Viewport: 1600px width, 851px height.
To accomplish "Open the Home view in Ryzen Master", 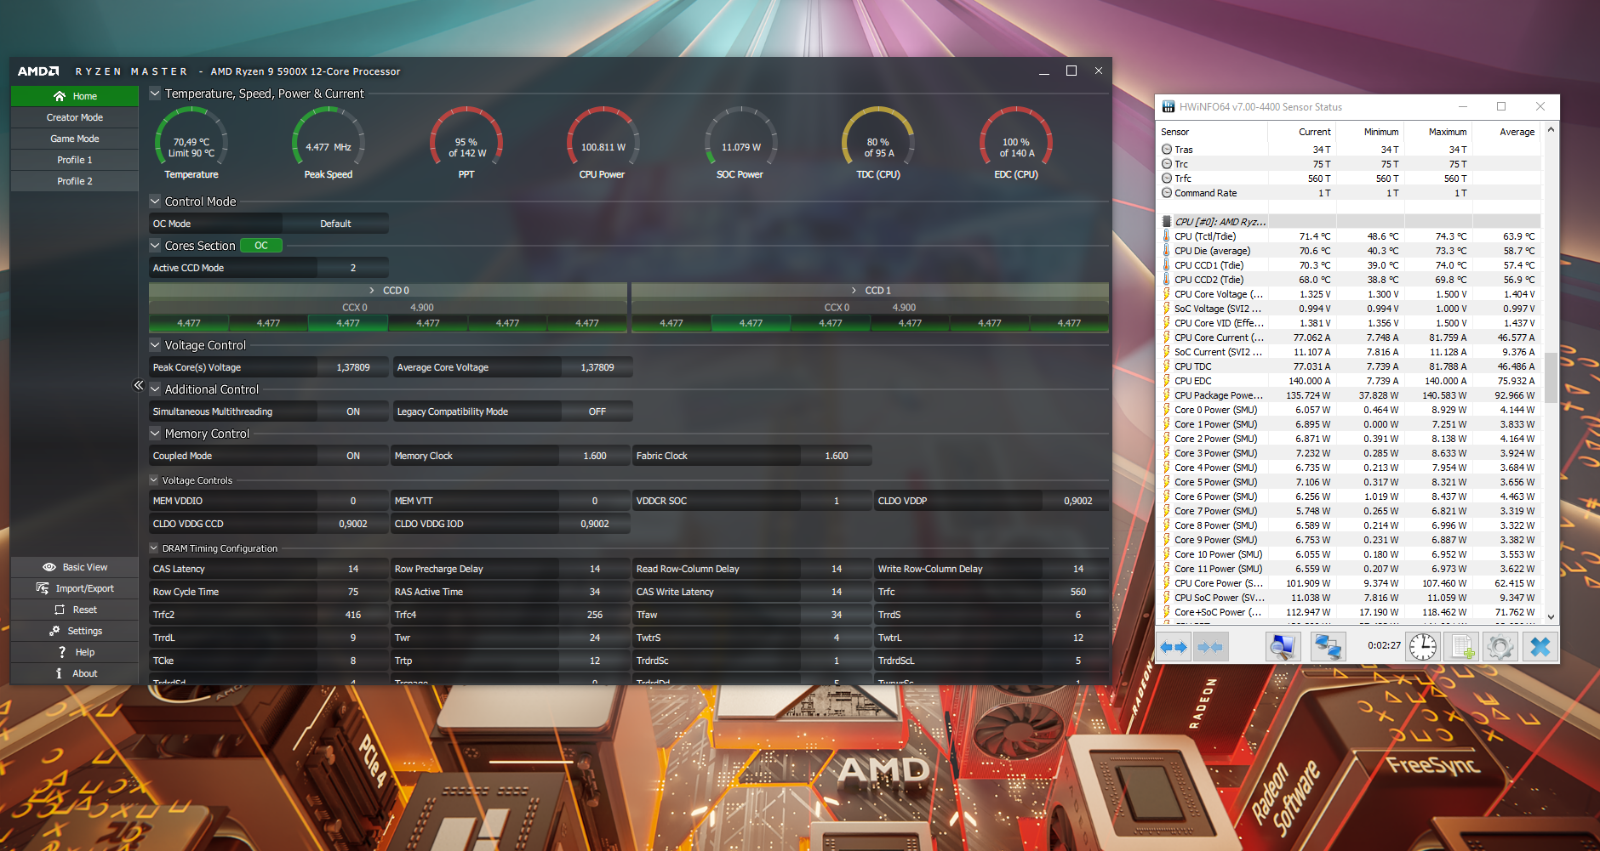I will [75, 96].
